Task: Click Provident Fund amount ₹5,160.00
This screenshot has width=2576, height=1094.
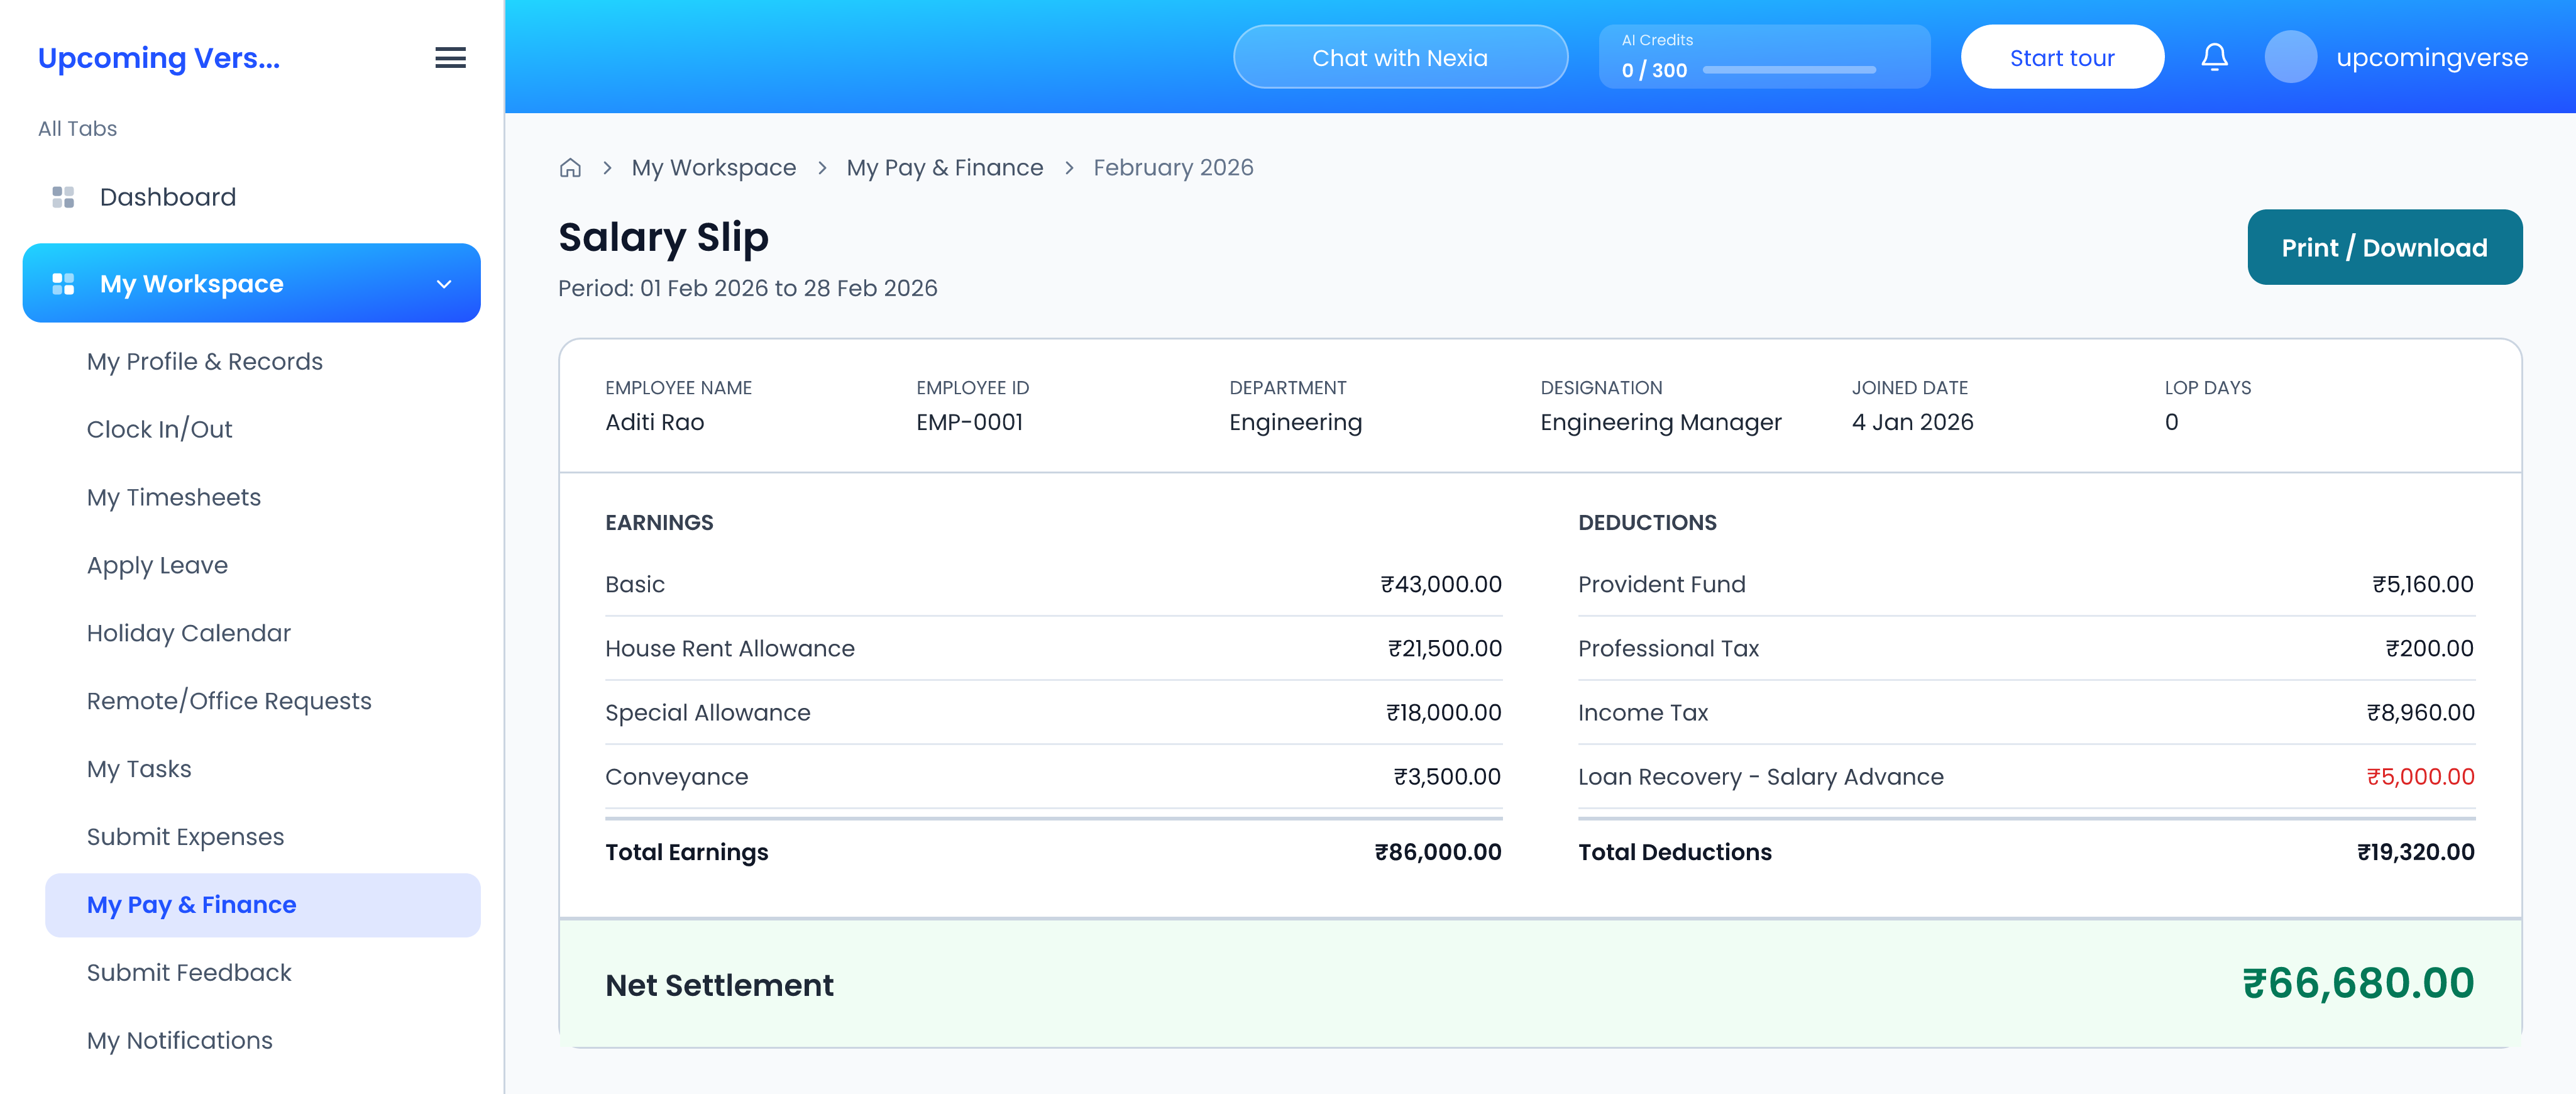Action: pos(2422,584)
